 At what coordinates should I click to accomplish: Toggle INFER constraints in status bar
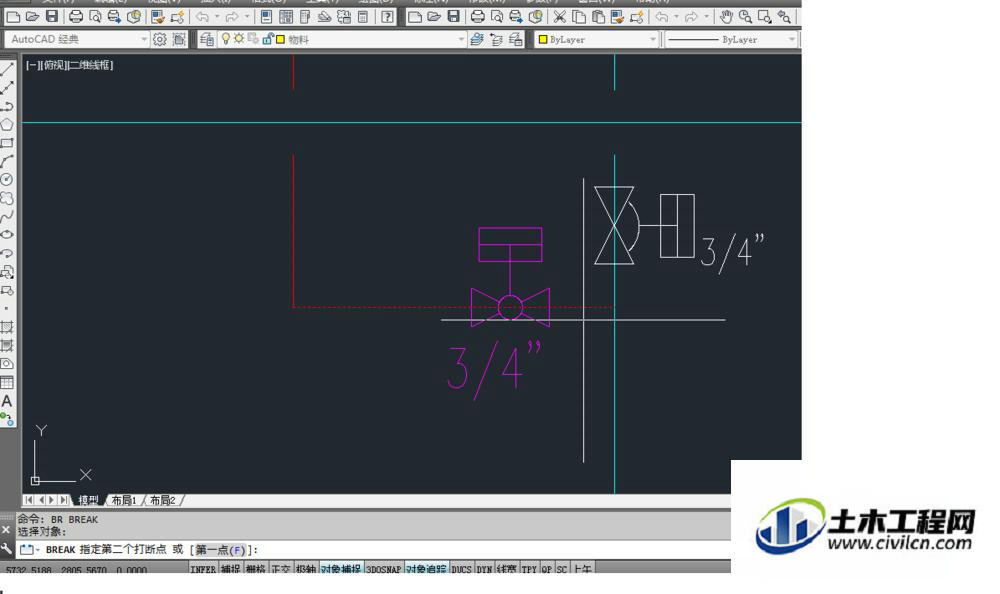pyautogui.click(x=203, y=568)
